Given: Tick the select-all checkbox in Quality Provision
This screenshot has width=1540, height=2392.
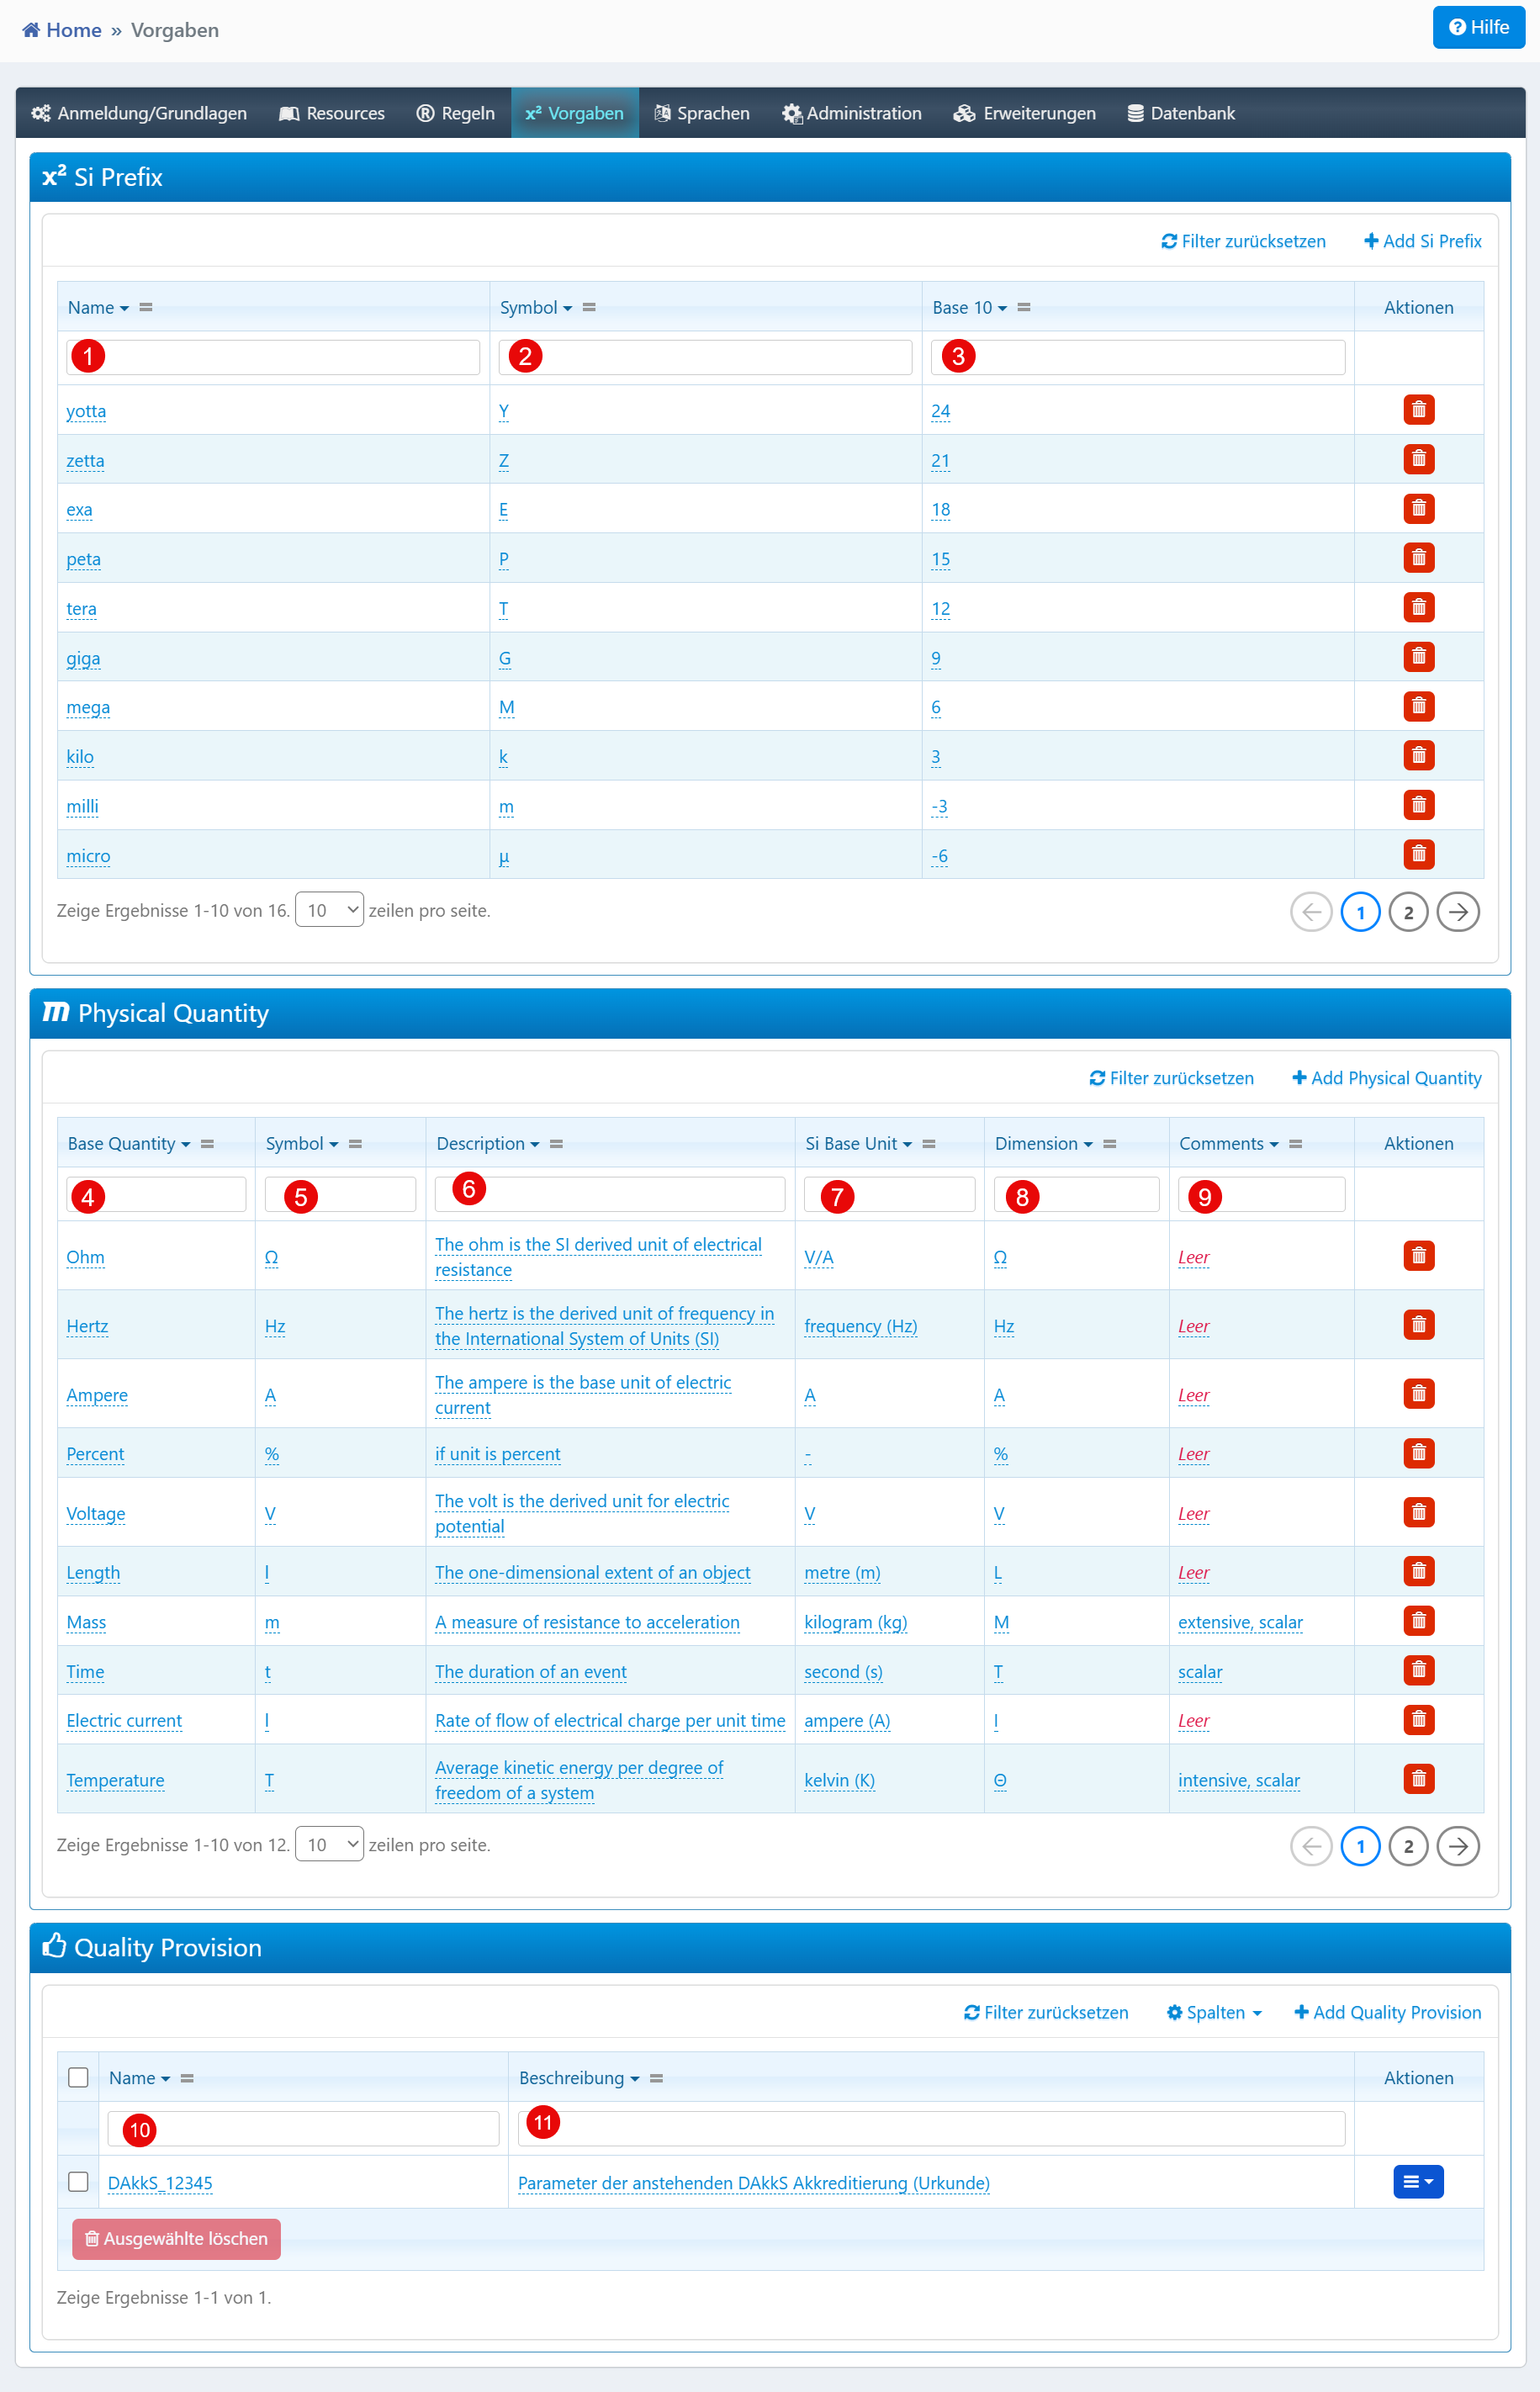Looking at the screenshot, I should pos(78,2078).
